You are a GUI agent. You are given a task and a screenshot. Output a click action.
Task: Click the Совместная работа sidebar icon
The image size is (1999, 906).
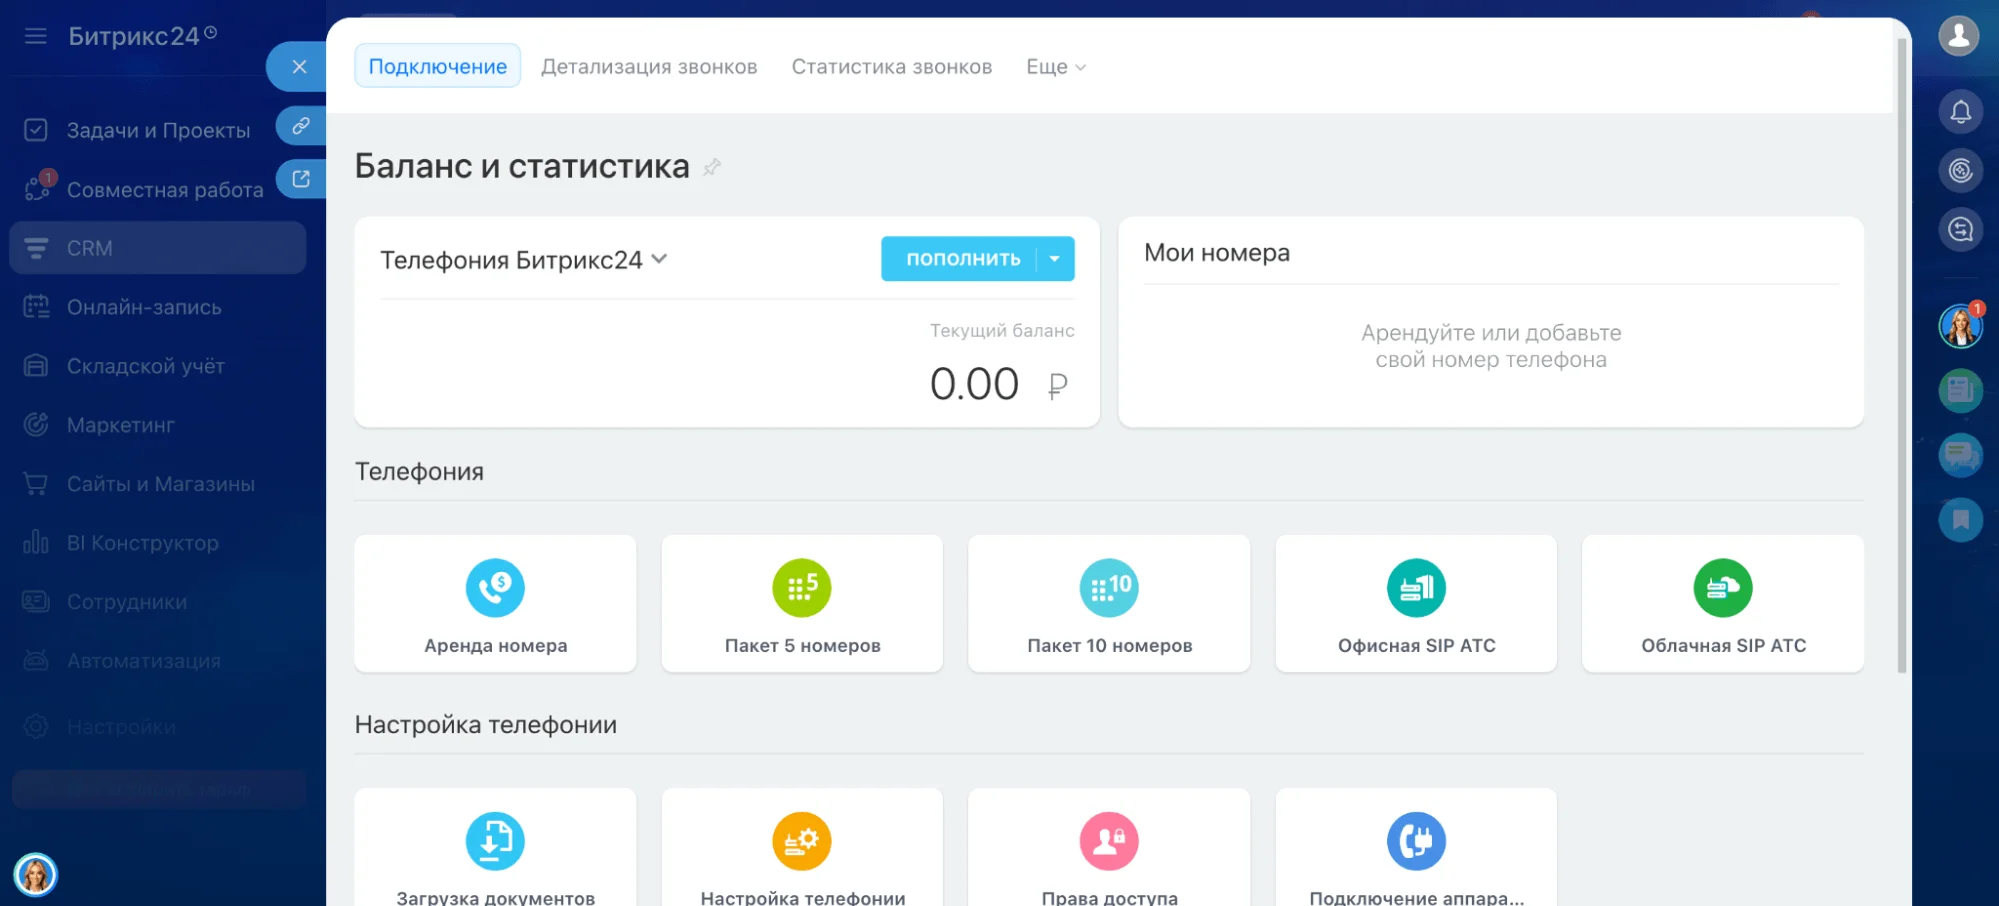tap(38, 187)
